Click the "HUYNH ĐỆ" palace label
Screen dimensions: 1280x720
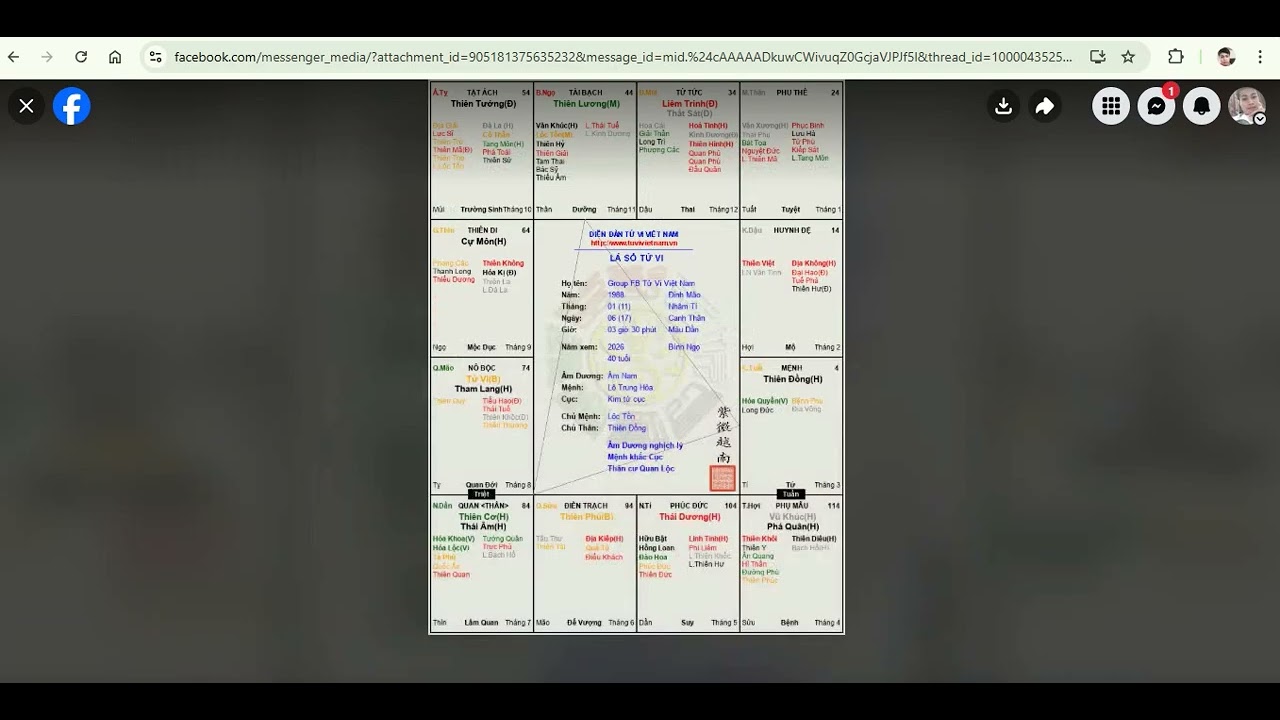click(792, 230)
